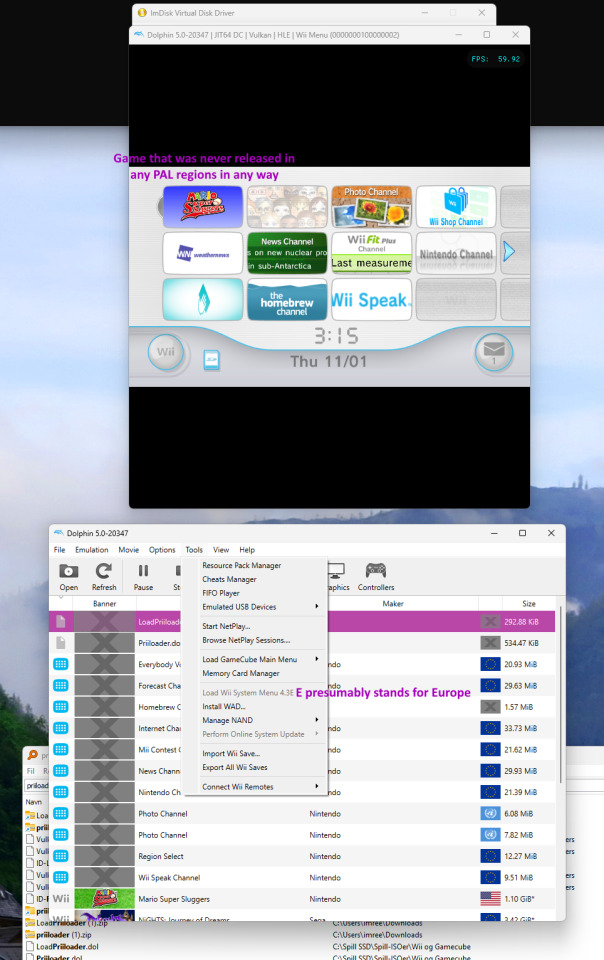
Task: Select Import Wii Save...
Action: point(255,754)
